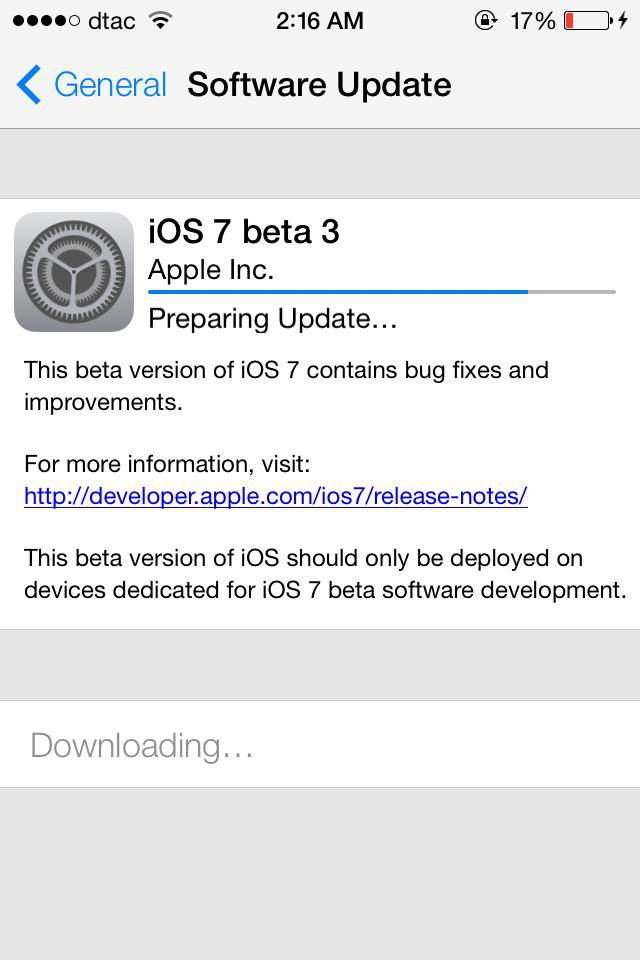640x960 pixels.
Task: Click the update progress bar
Action: pyautogui.click(x=382, y=292)
